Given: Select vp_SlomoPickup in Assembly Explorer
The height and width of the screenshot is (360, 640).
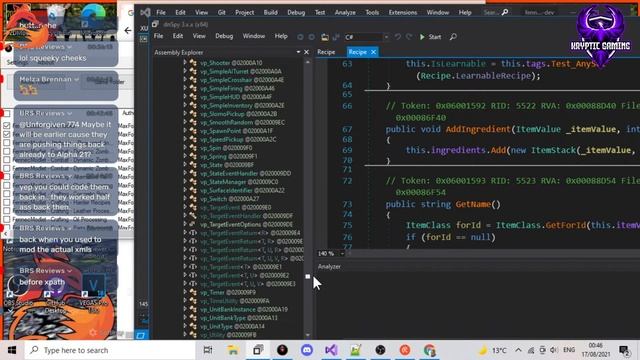Looking at the screenshot, I should coord(238,114).
